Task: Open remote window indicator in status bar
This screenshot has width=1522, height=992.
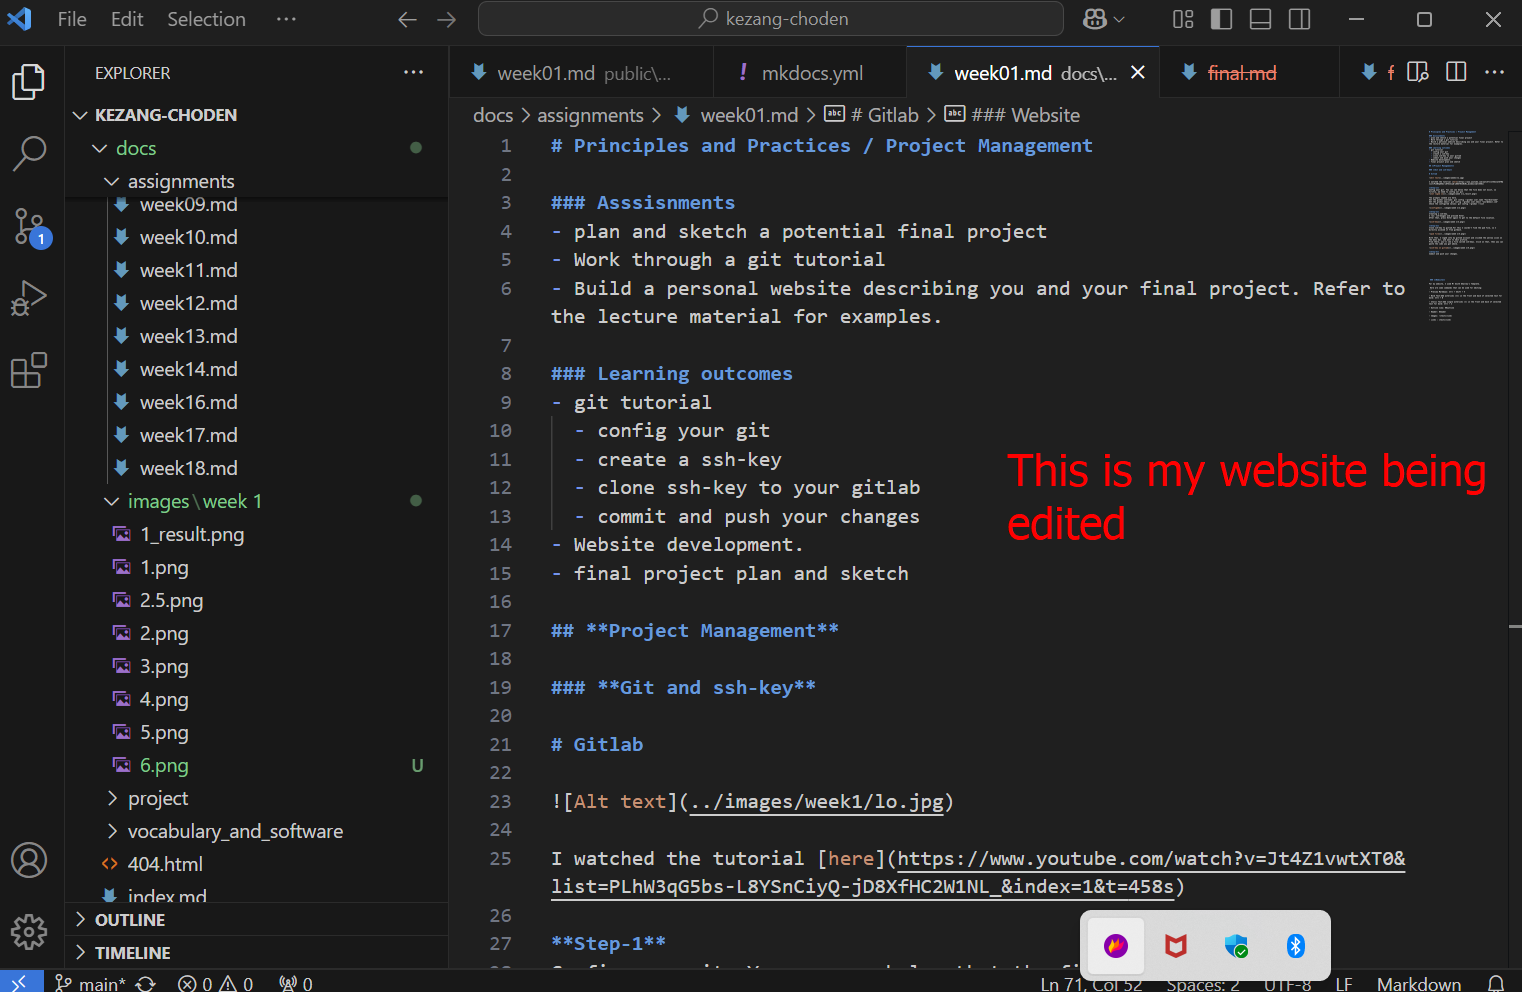Action: click(21, 982)
